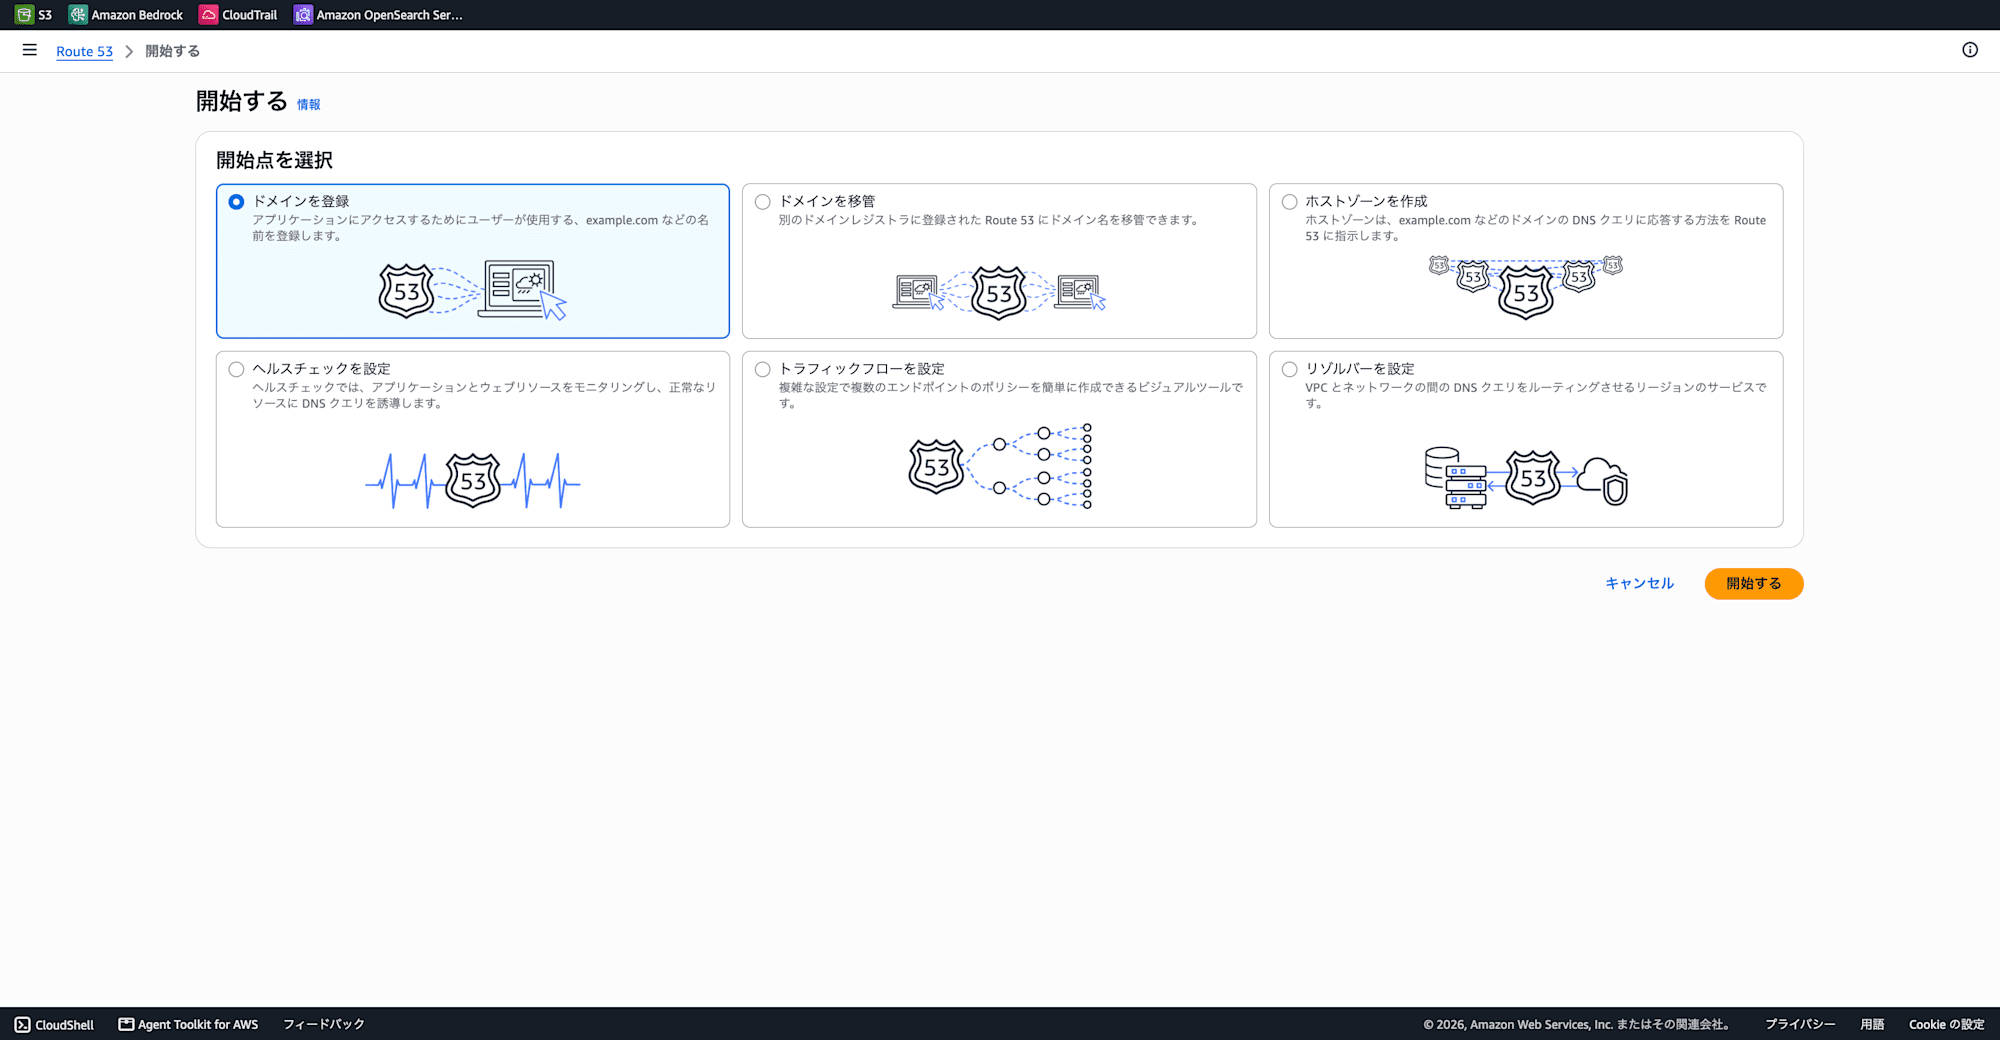This screenshot has width=2000, height=1040.
Task: Pick the トラフィックフローを設定 radio option
Action: click(763, 369)
